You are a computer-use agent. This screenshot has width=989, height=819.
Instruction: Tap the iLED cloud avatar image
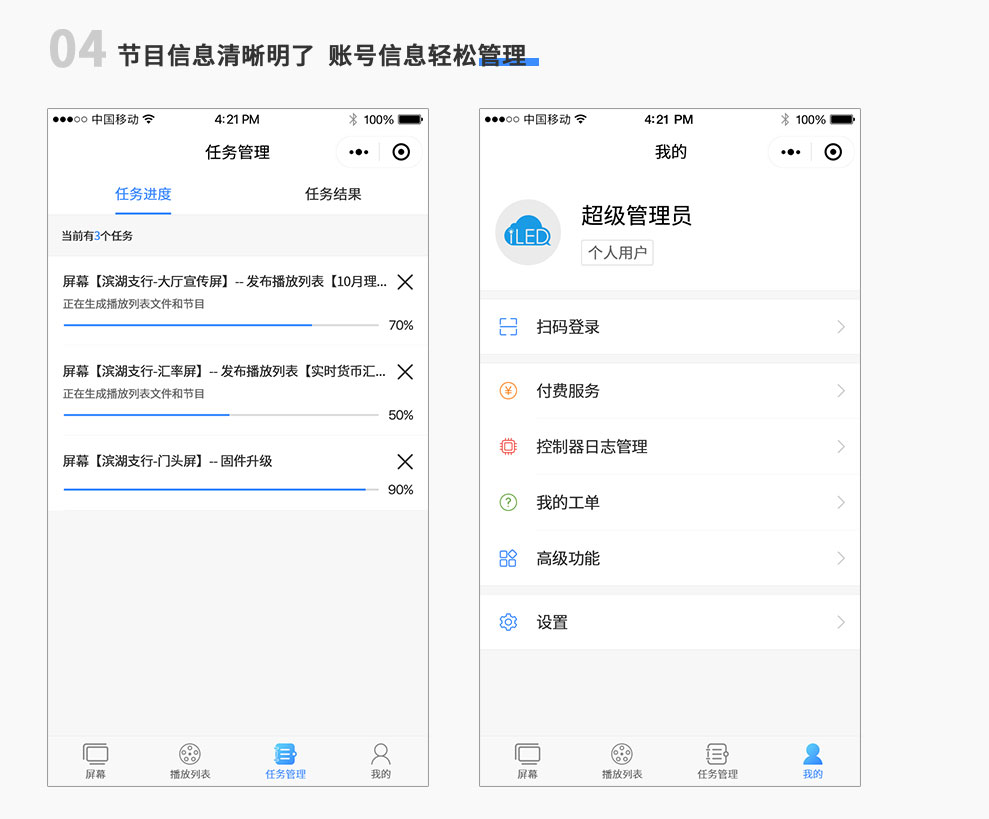click(x=528, y=231)
